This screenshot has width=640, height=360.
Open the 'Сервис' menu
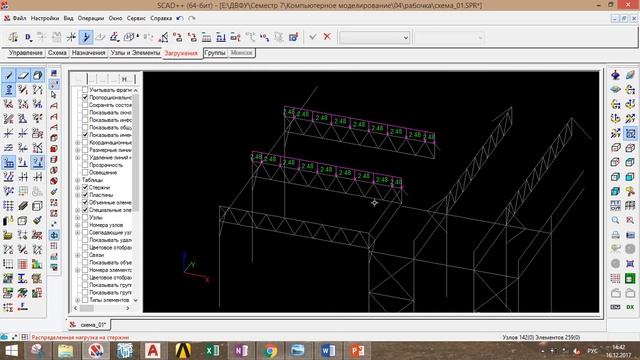136,18
